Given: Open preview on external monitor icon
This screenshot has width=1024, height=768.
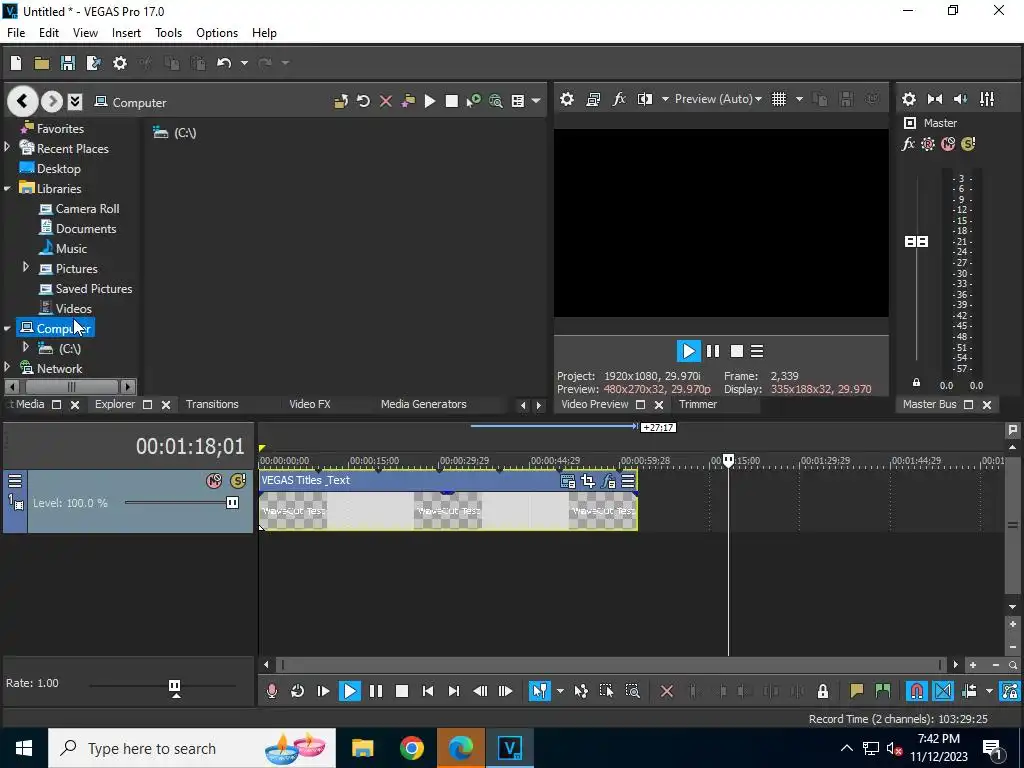Looking at the screenshot, I should 593,99.
